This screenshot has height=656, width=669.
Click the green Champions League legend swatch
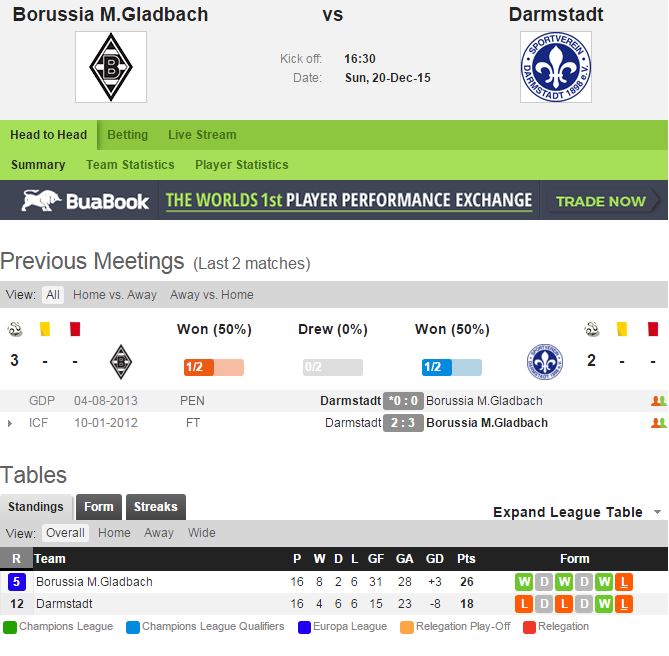9,627
